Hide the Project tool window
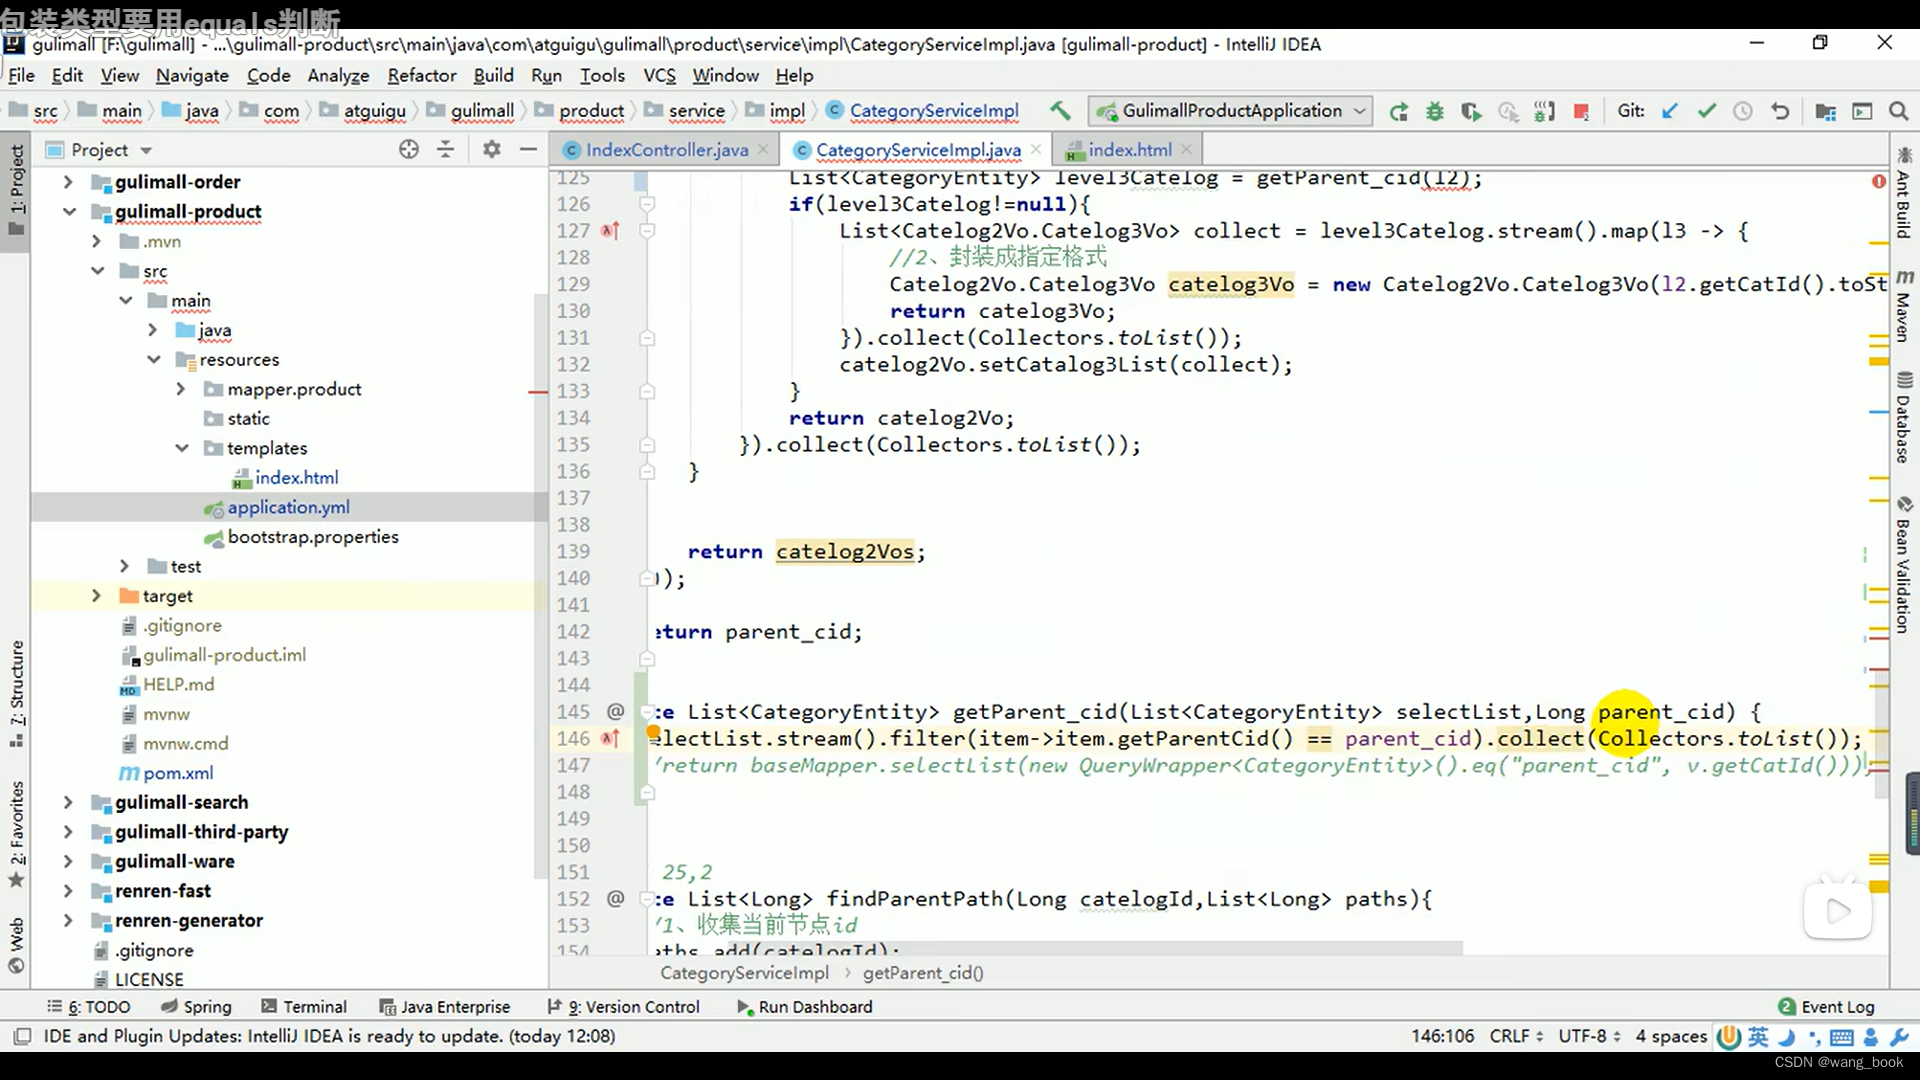 [x=528, y=149]
